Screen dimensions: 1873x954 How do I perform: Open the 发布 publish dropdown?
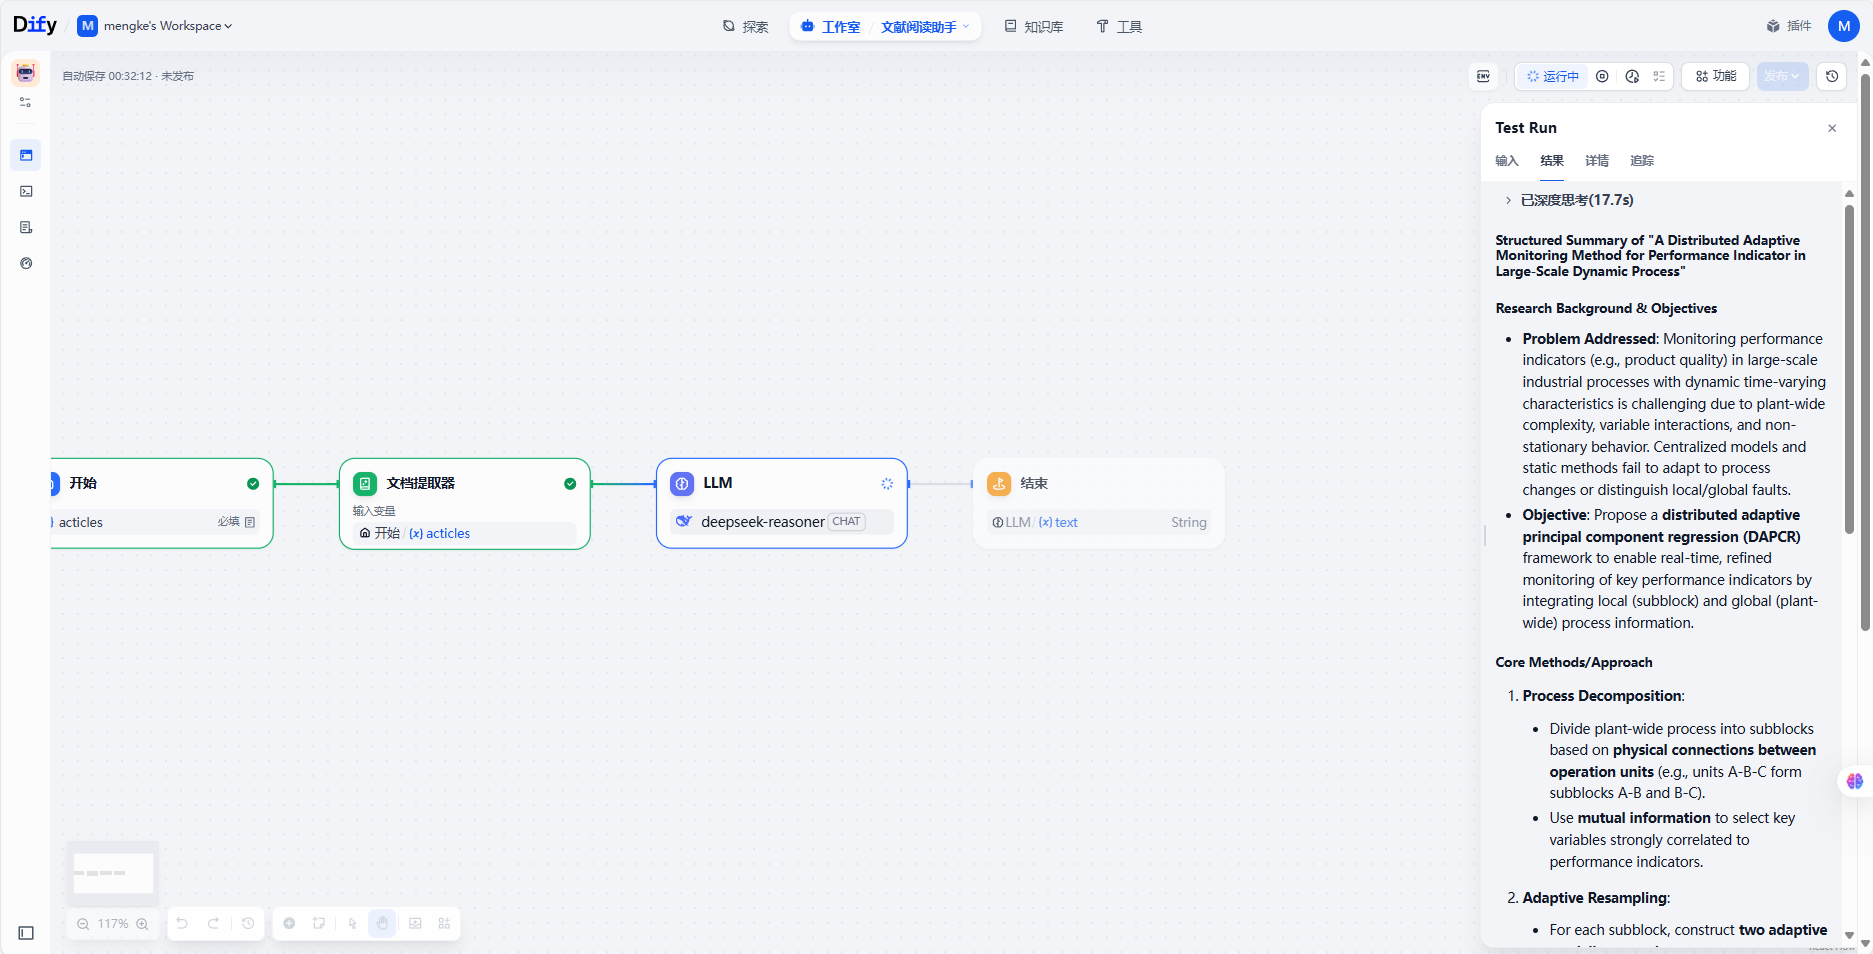pos(1782,76)
